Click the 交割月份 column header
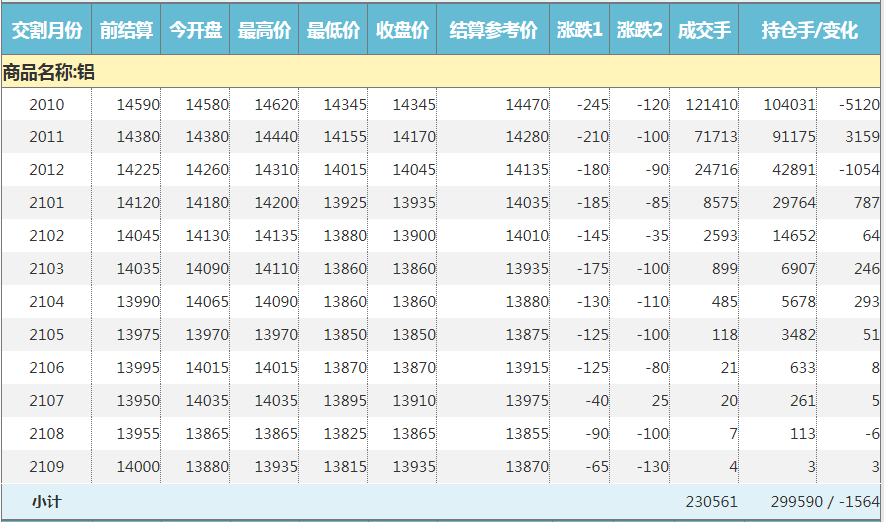The image size is (884, 522). click(46, 30)
